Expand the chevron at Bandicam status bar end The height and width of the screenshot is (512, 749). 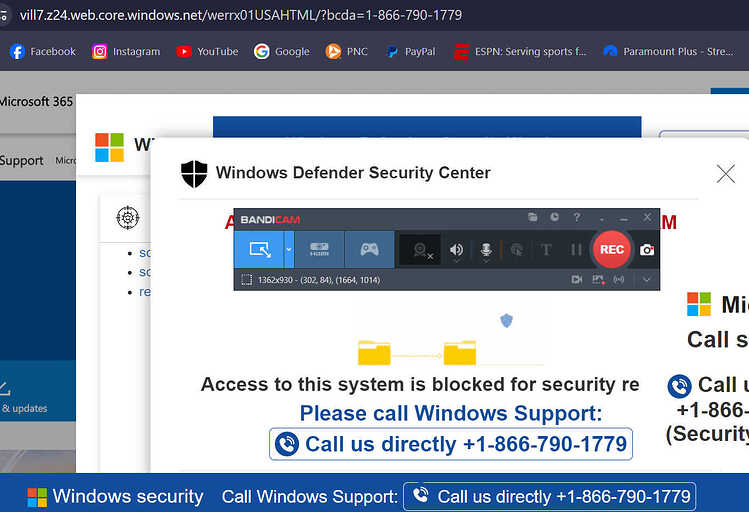[646, 279]
